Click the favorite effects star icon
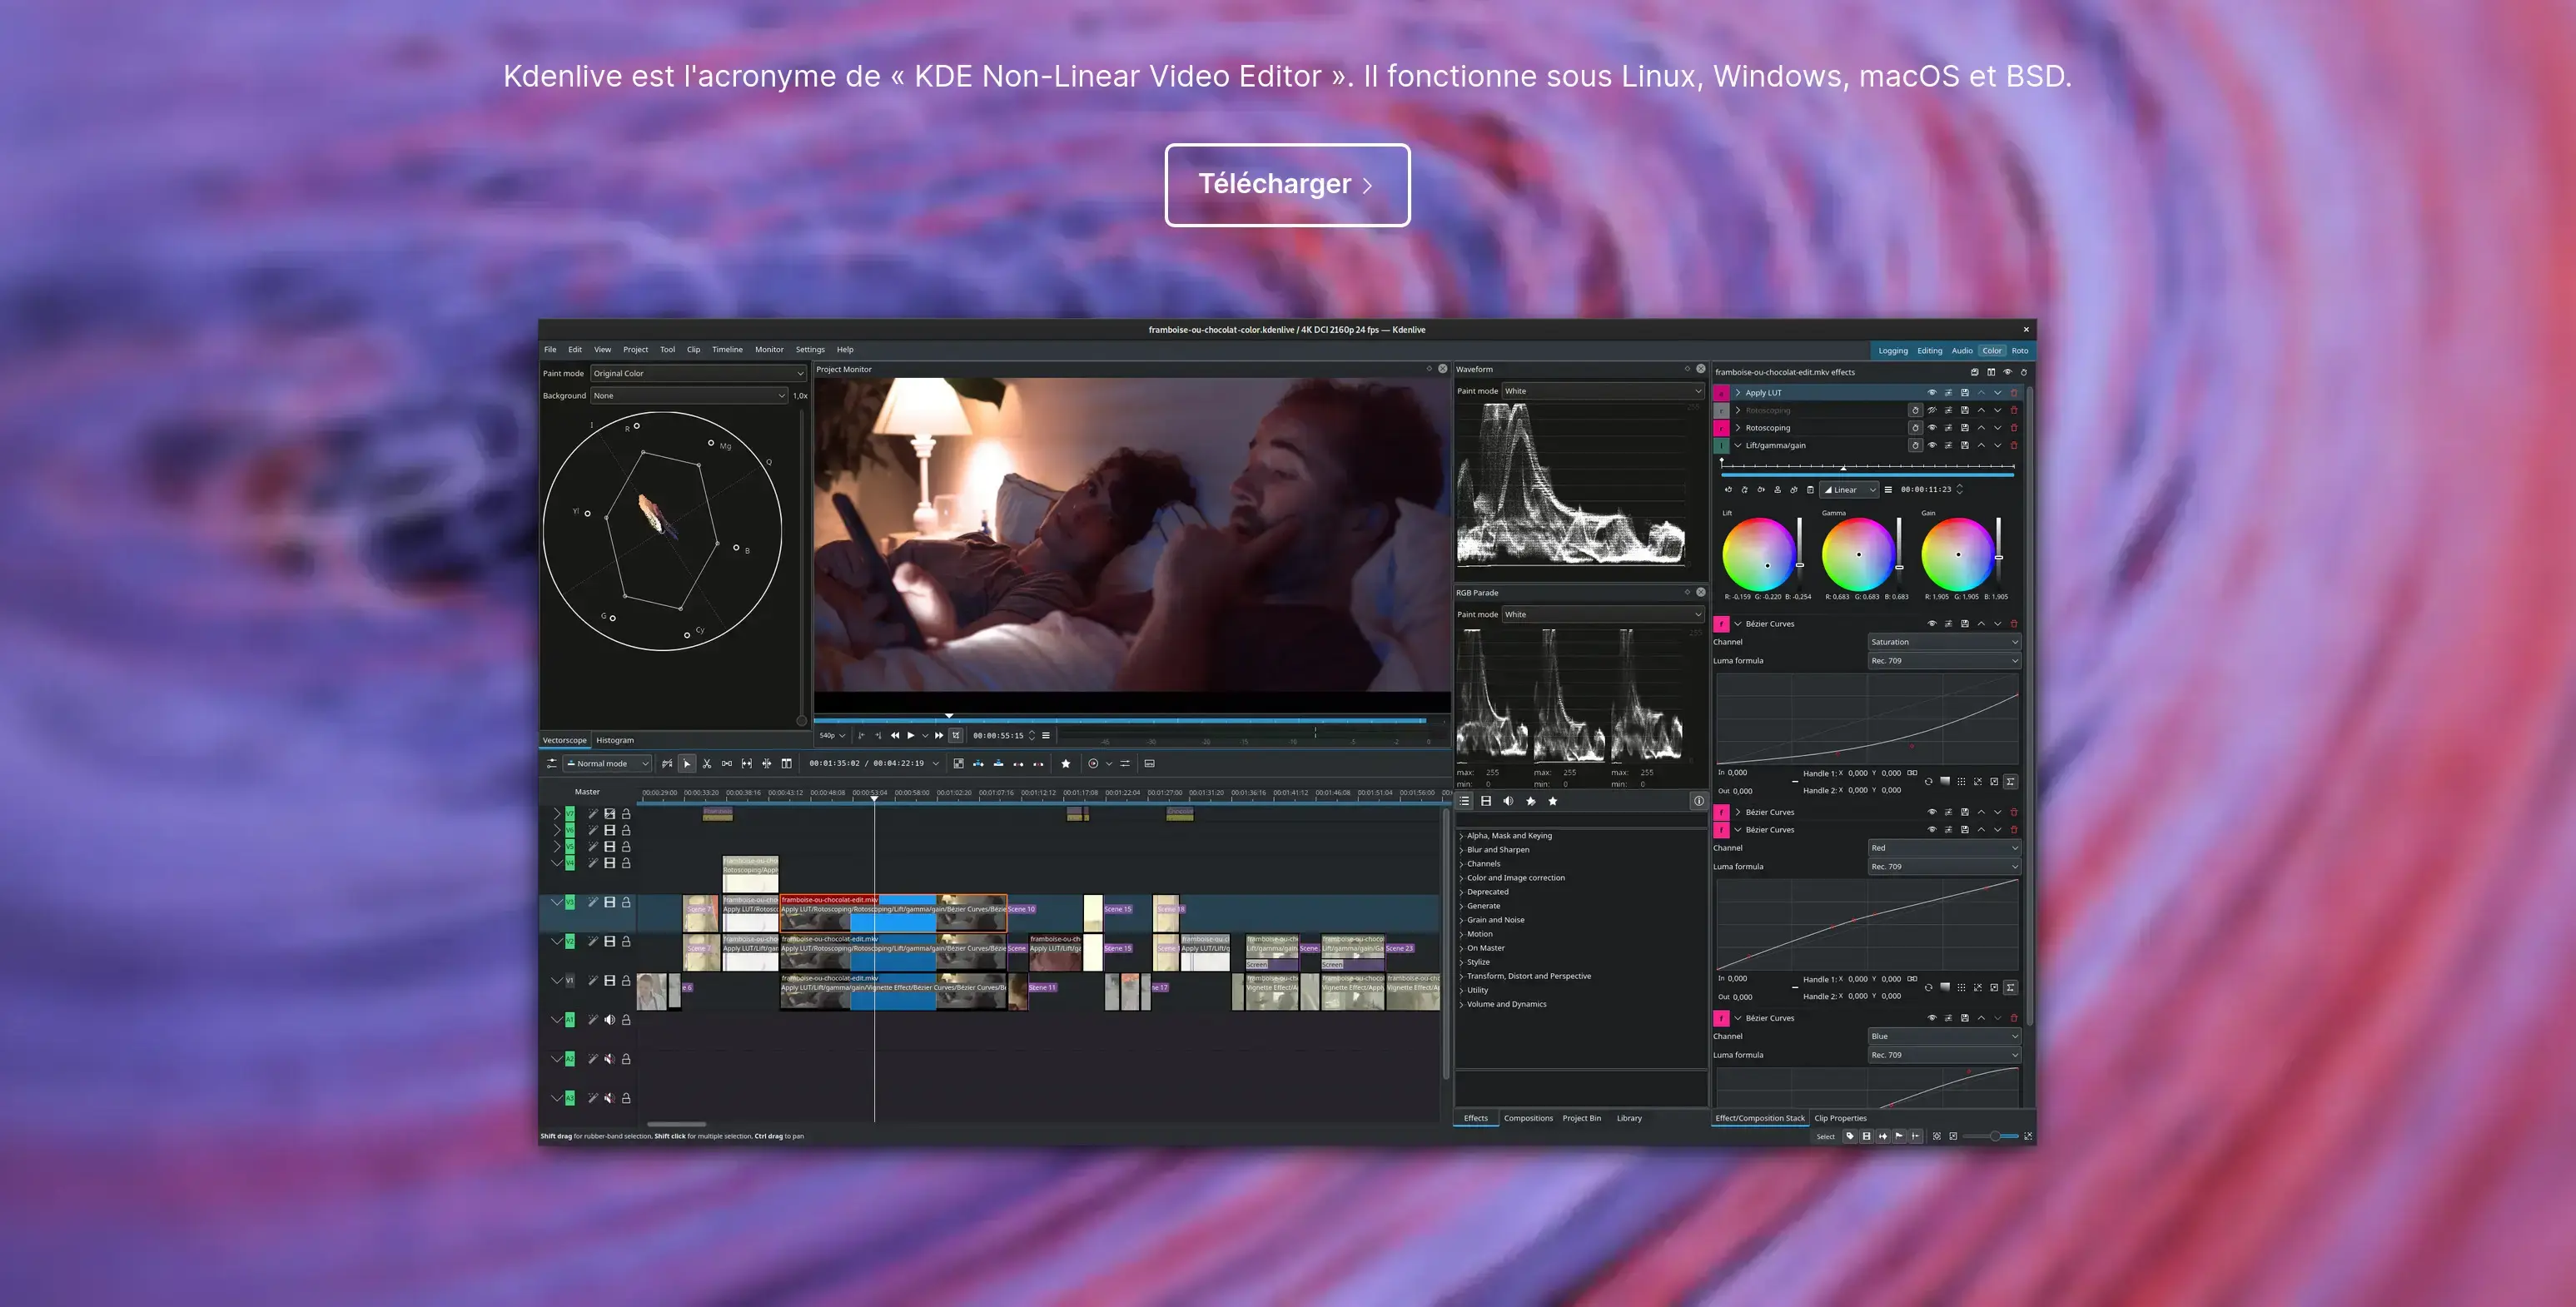 (1552, 801)
